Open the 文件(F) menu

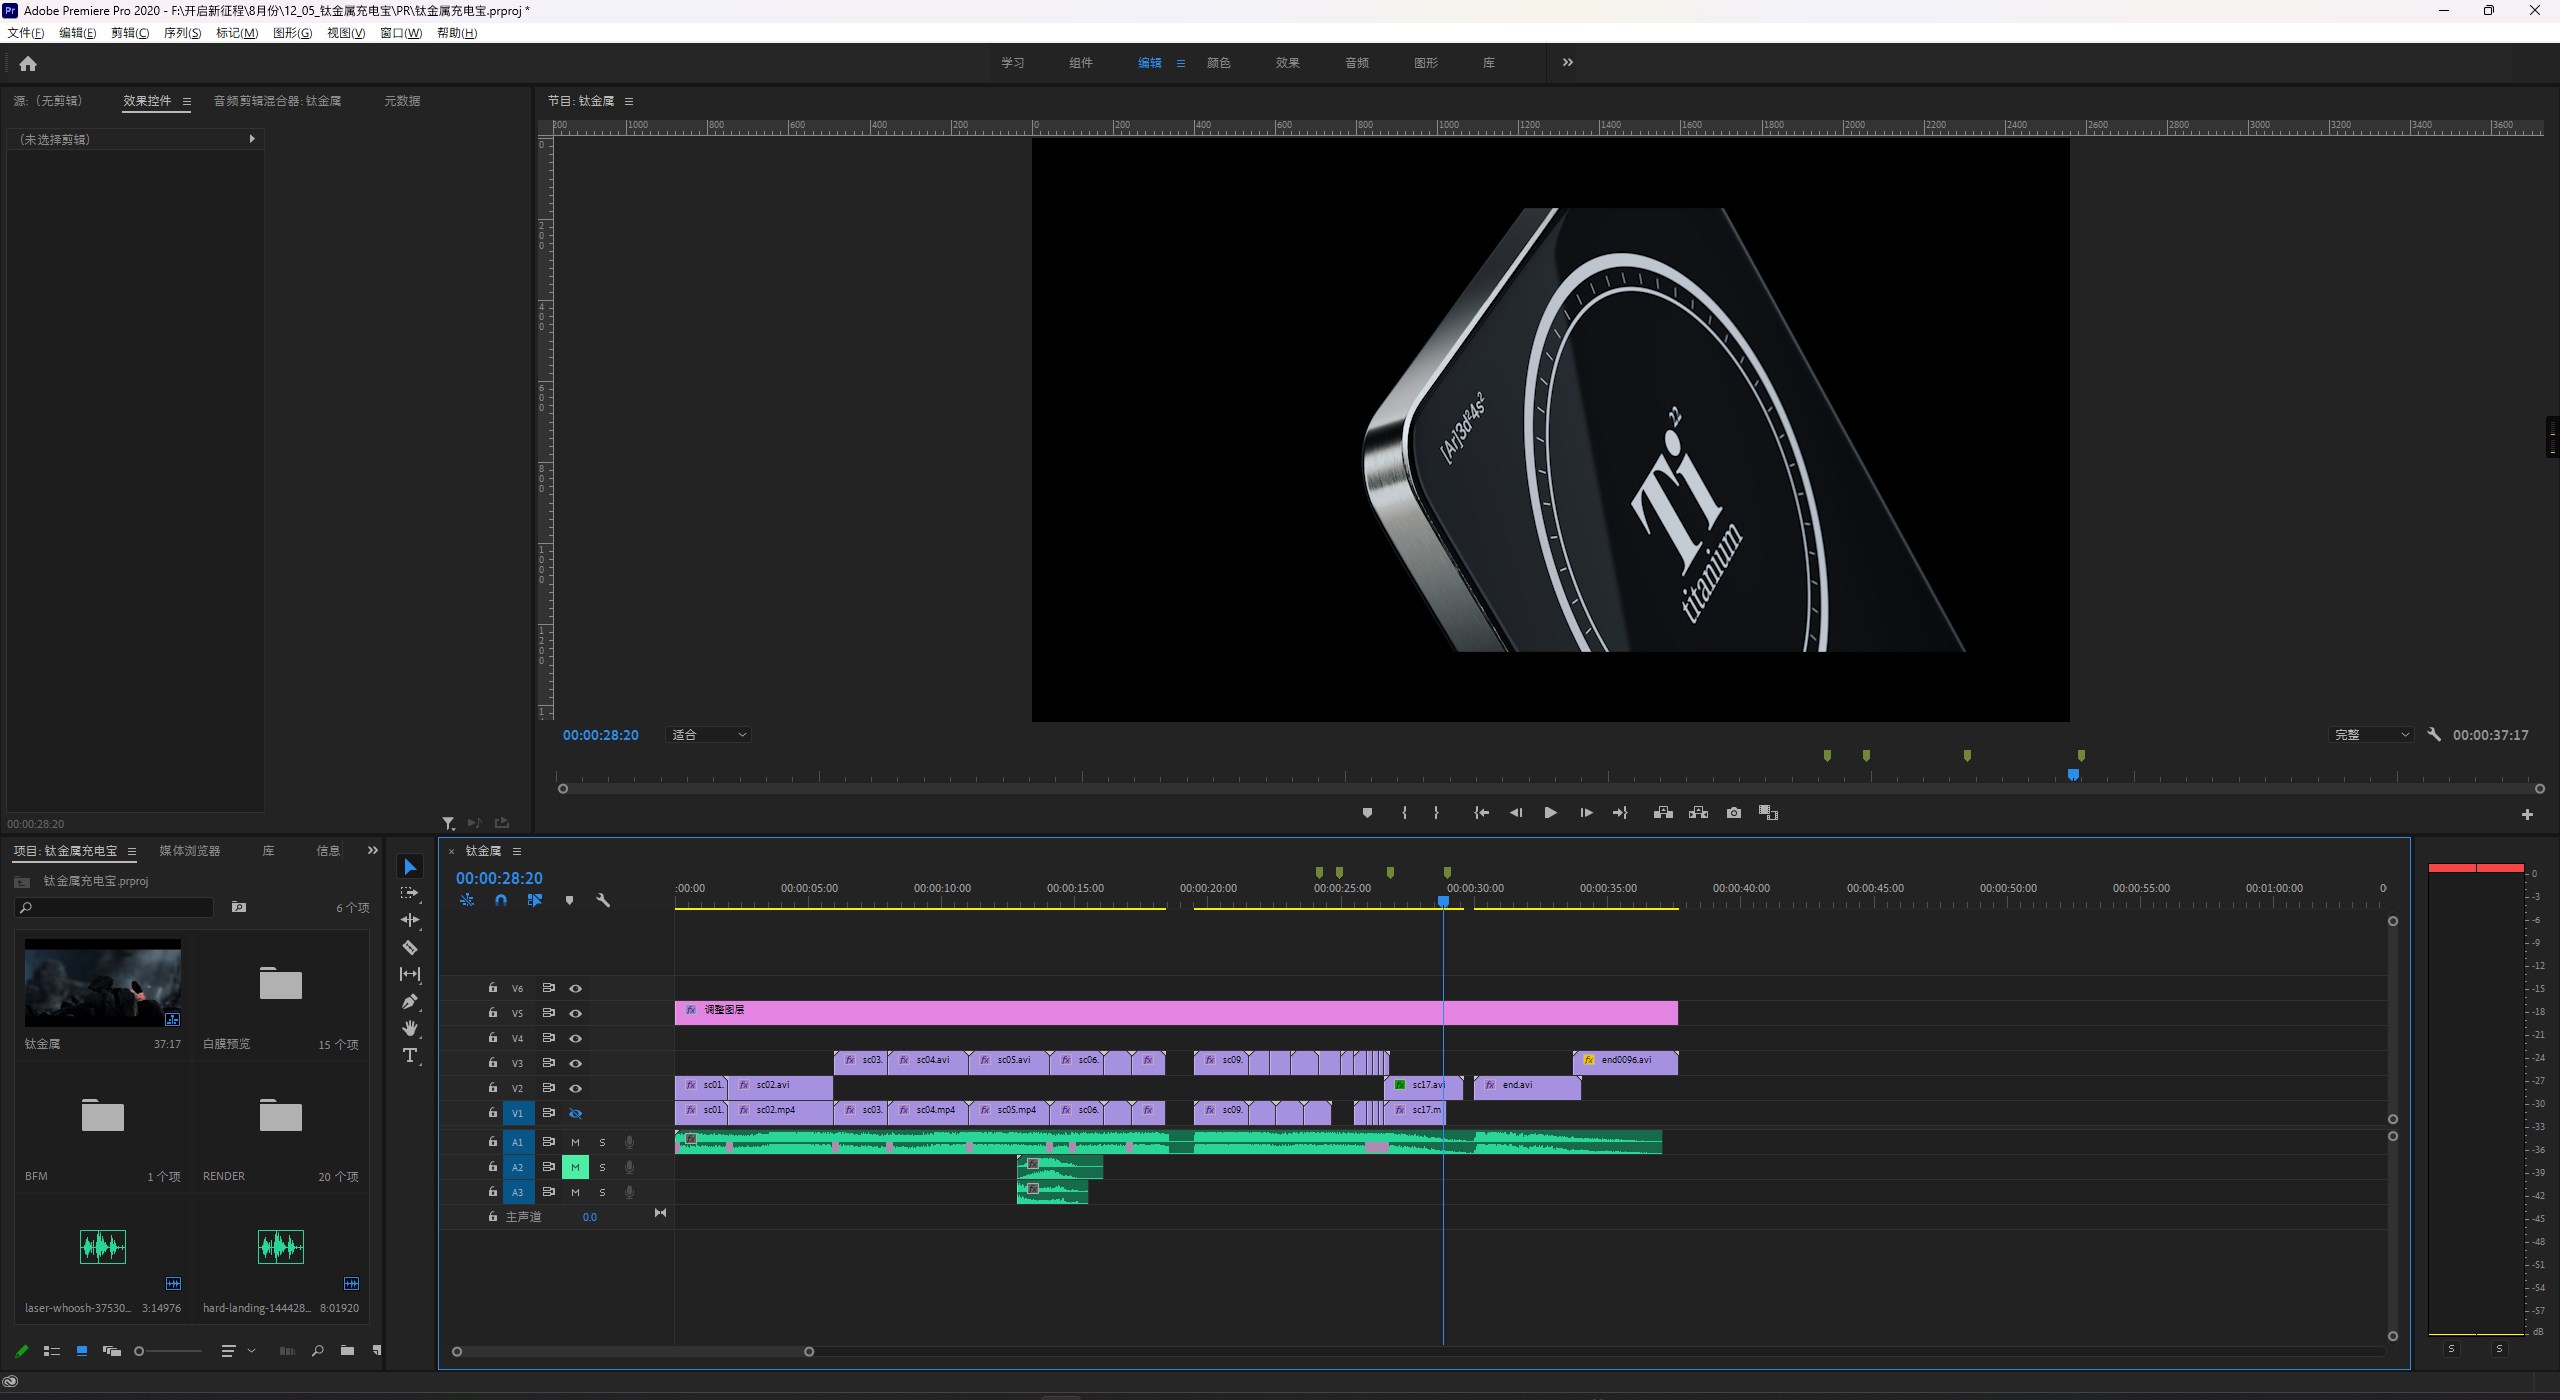tap(26, 33)
